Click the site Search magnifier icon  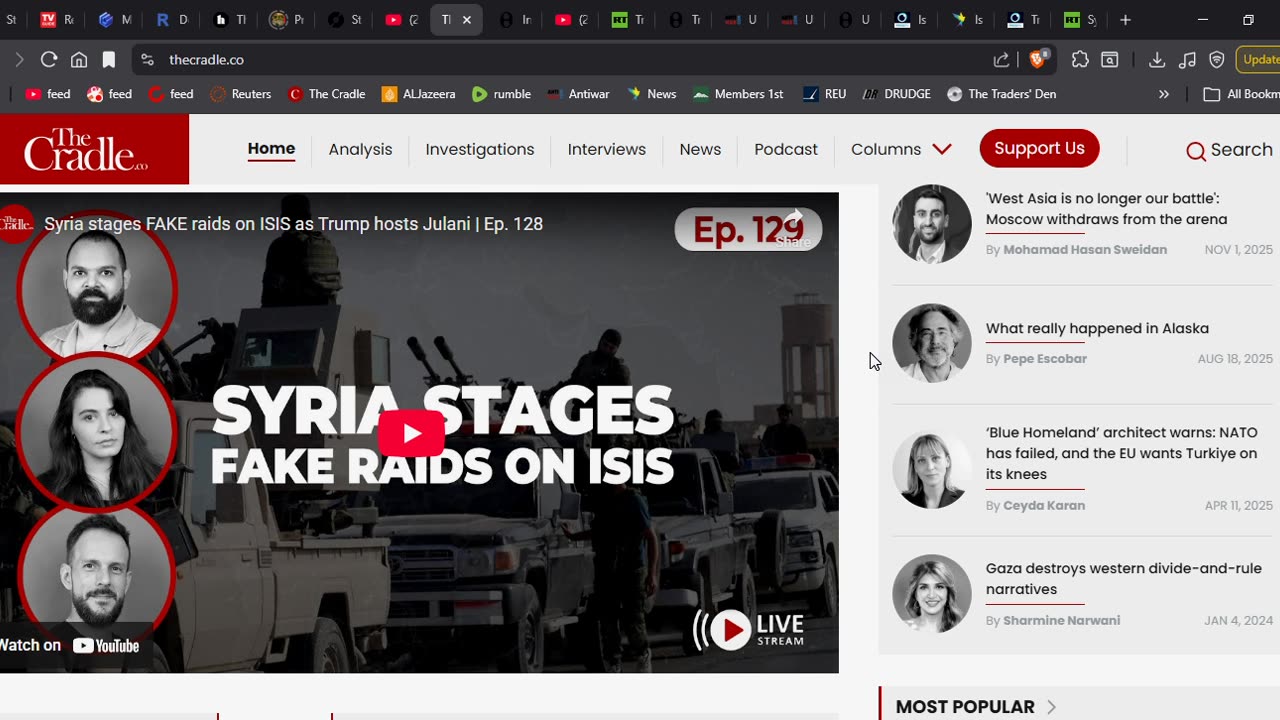coord(1196,151)
